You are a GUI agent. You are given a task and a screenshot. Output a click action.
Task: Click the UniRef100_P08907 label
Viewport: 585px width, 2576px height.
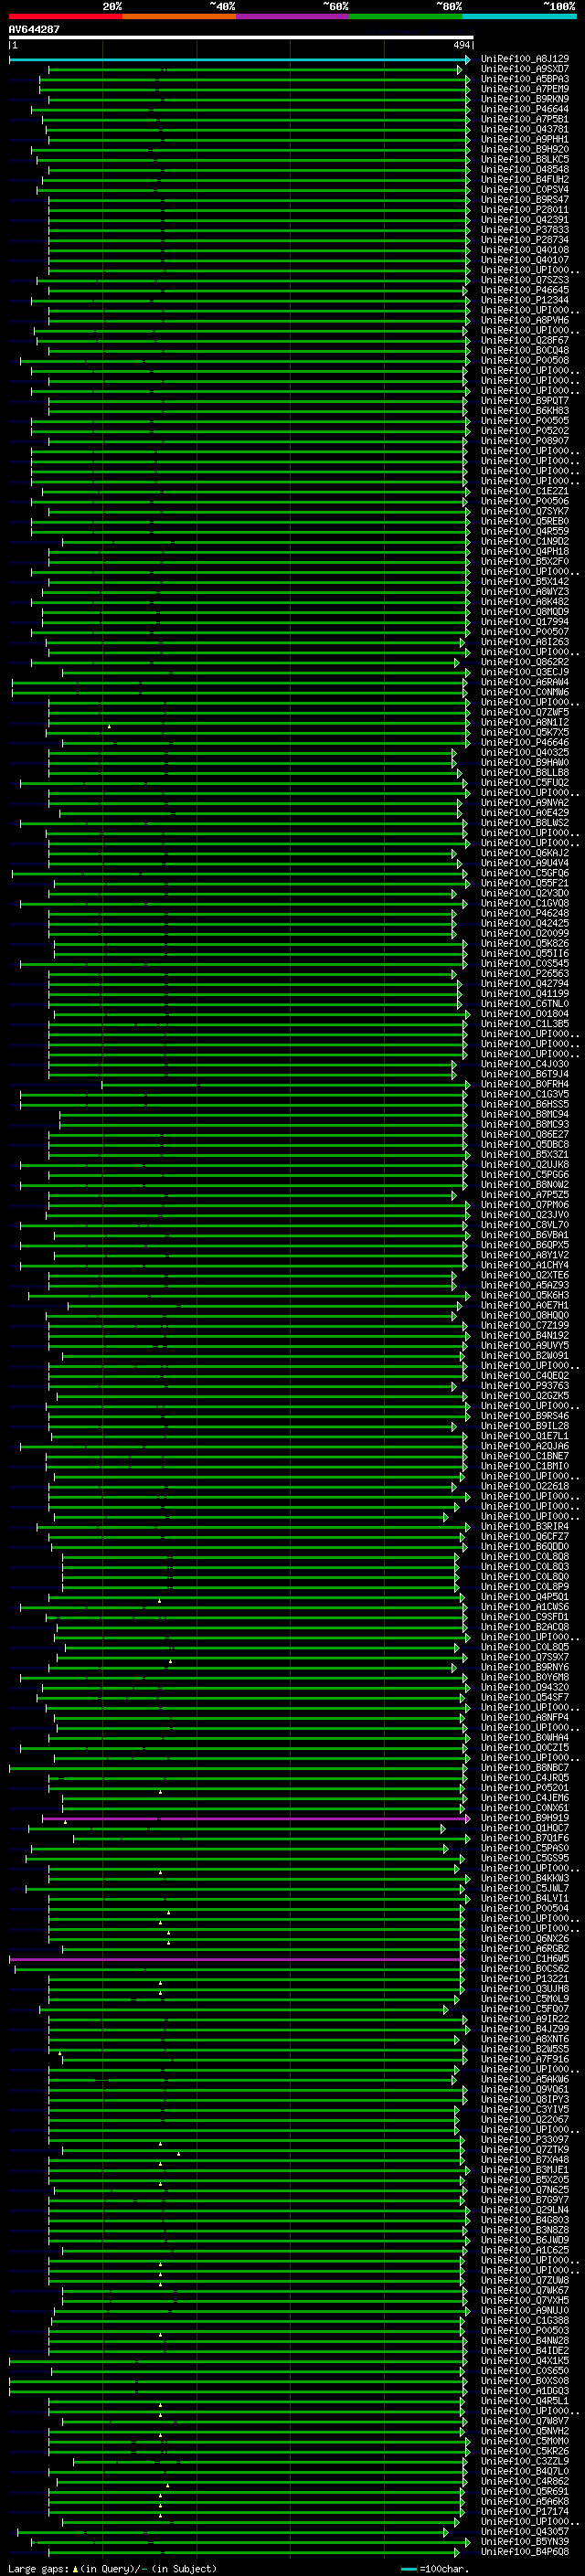point(525,440)
